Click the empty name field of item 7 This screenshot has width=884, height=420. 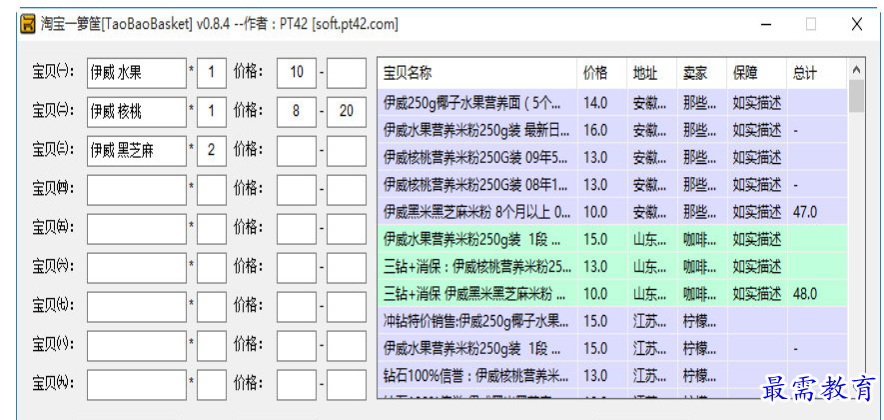coord(136,307)
